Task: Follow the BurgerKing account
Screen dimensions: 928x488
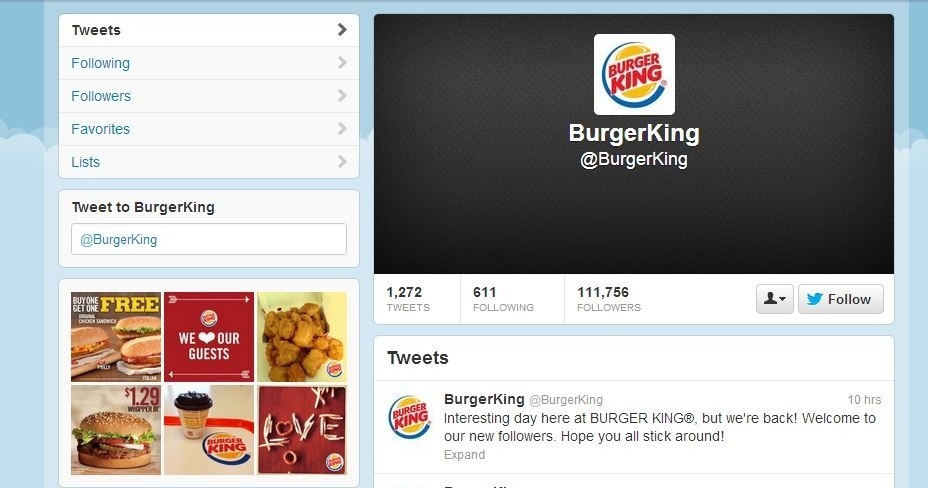Action: coord(840,299)
